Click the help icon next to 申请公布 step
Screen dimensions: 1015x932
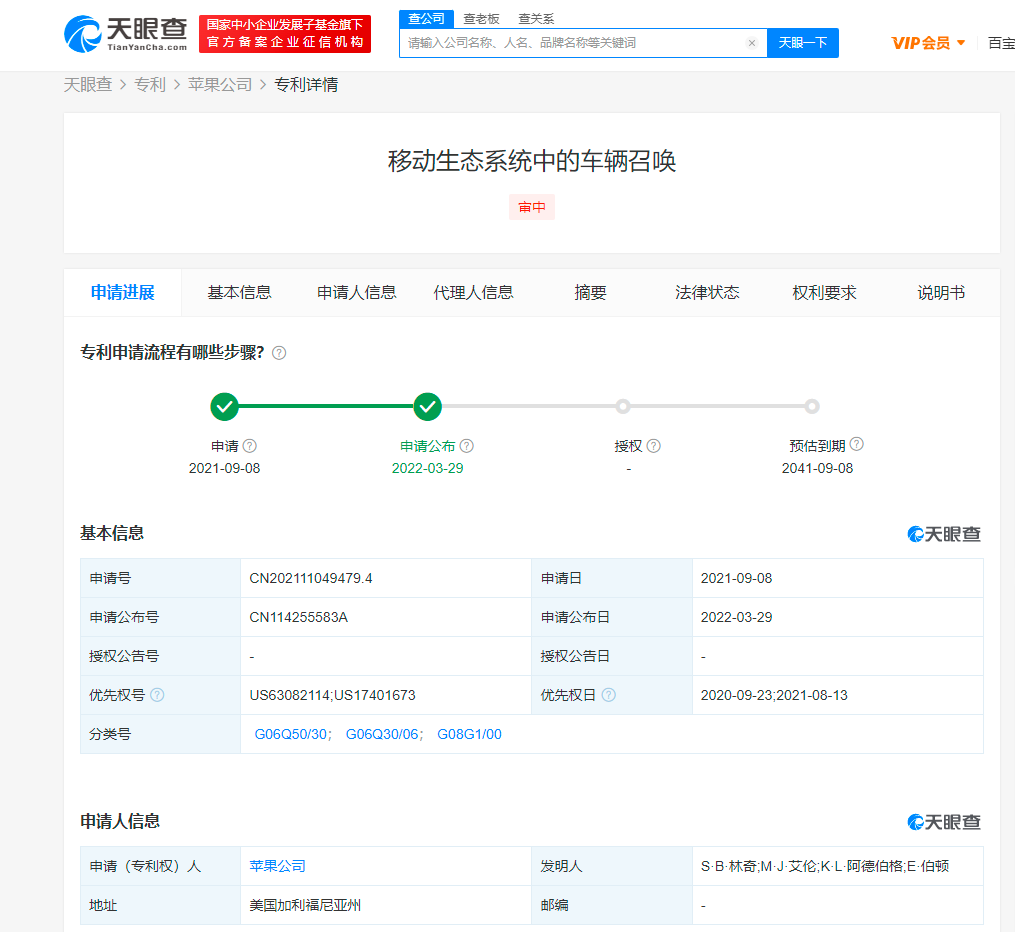tap(467, 446)
